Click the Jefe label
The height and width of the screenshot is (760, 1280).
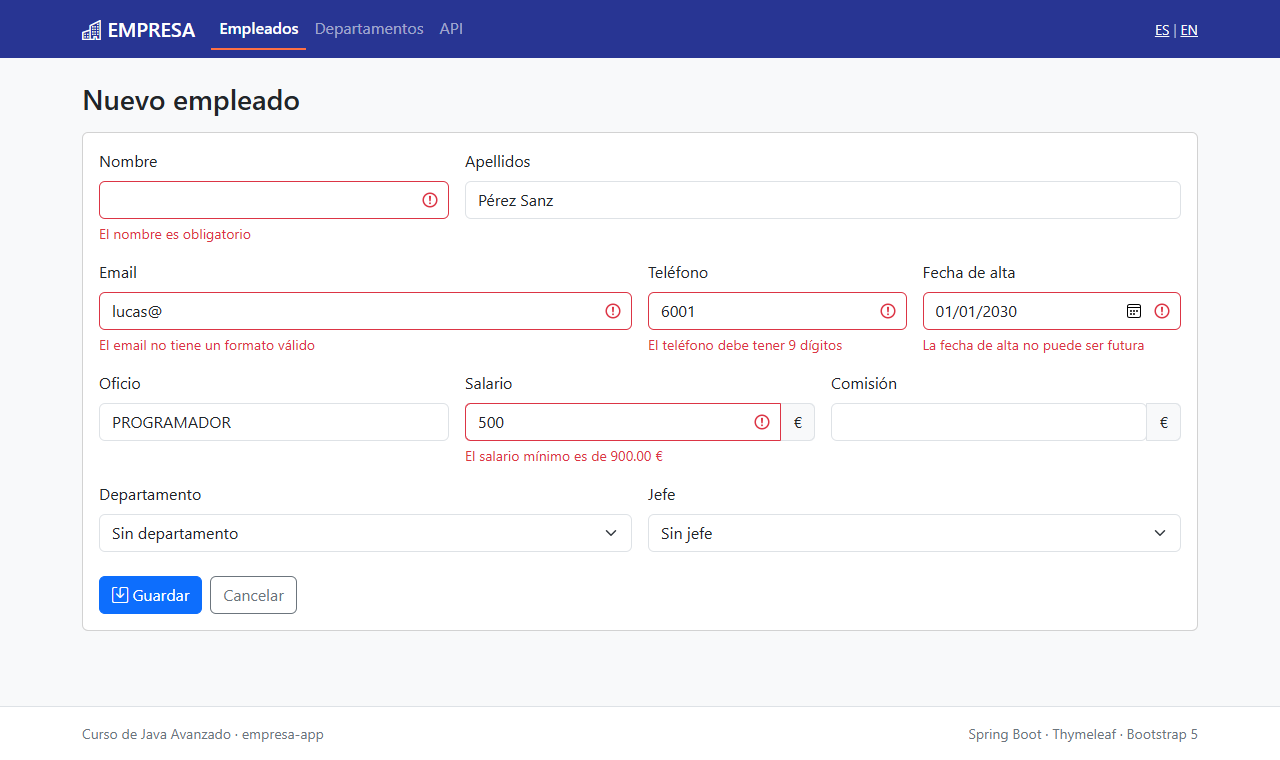(x=661, y=494)
